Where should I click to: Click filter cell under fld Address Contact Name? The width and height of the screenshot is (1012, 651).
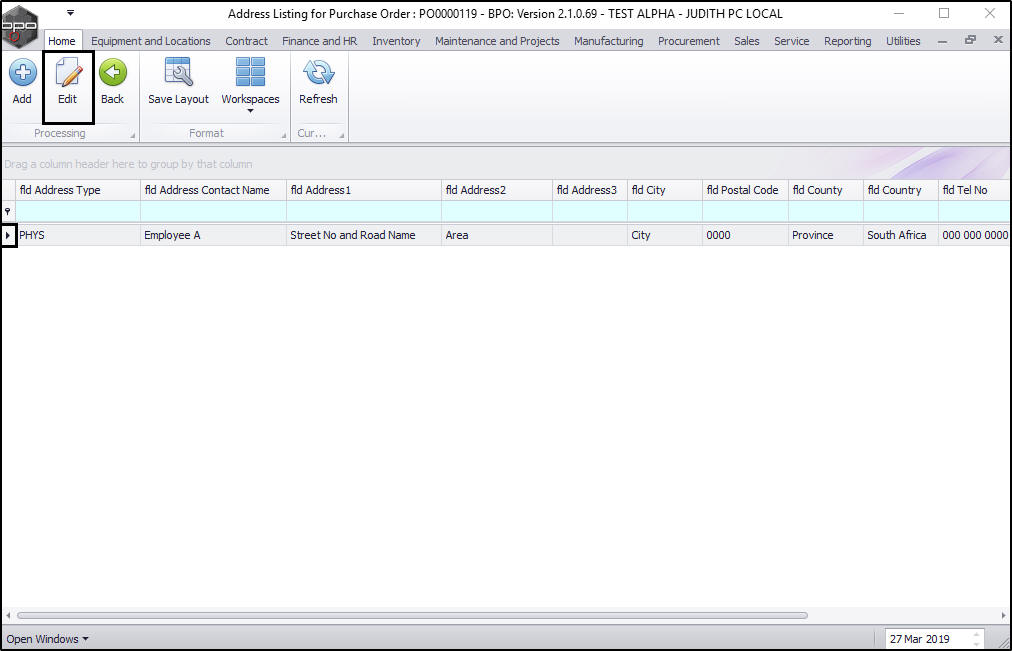pos(213,211)
